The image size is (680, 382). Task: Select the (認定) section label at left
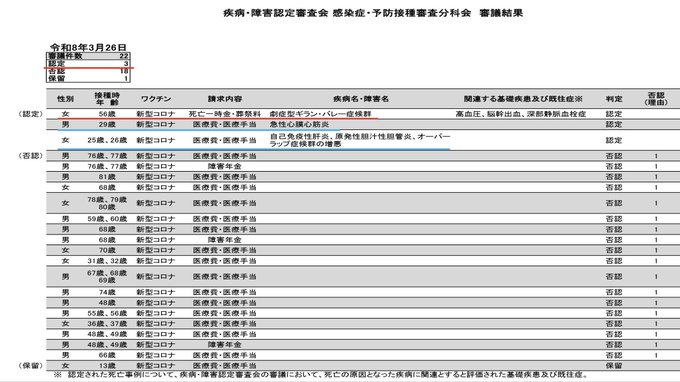coord(30,114)
